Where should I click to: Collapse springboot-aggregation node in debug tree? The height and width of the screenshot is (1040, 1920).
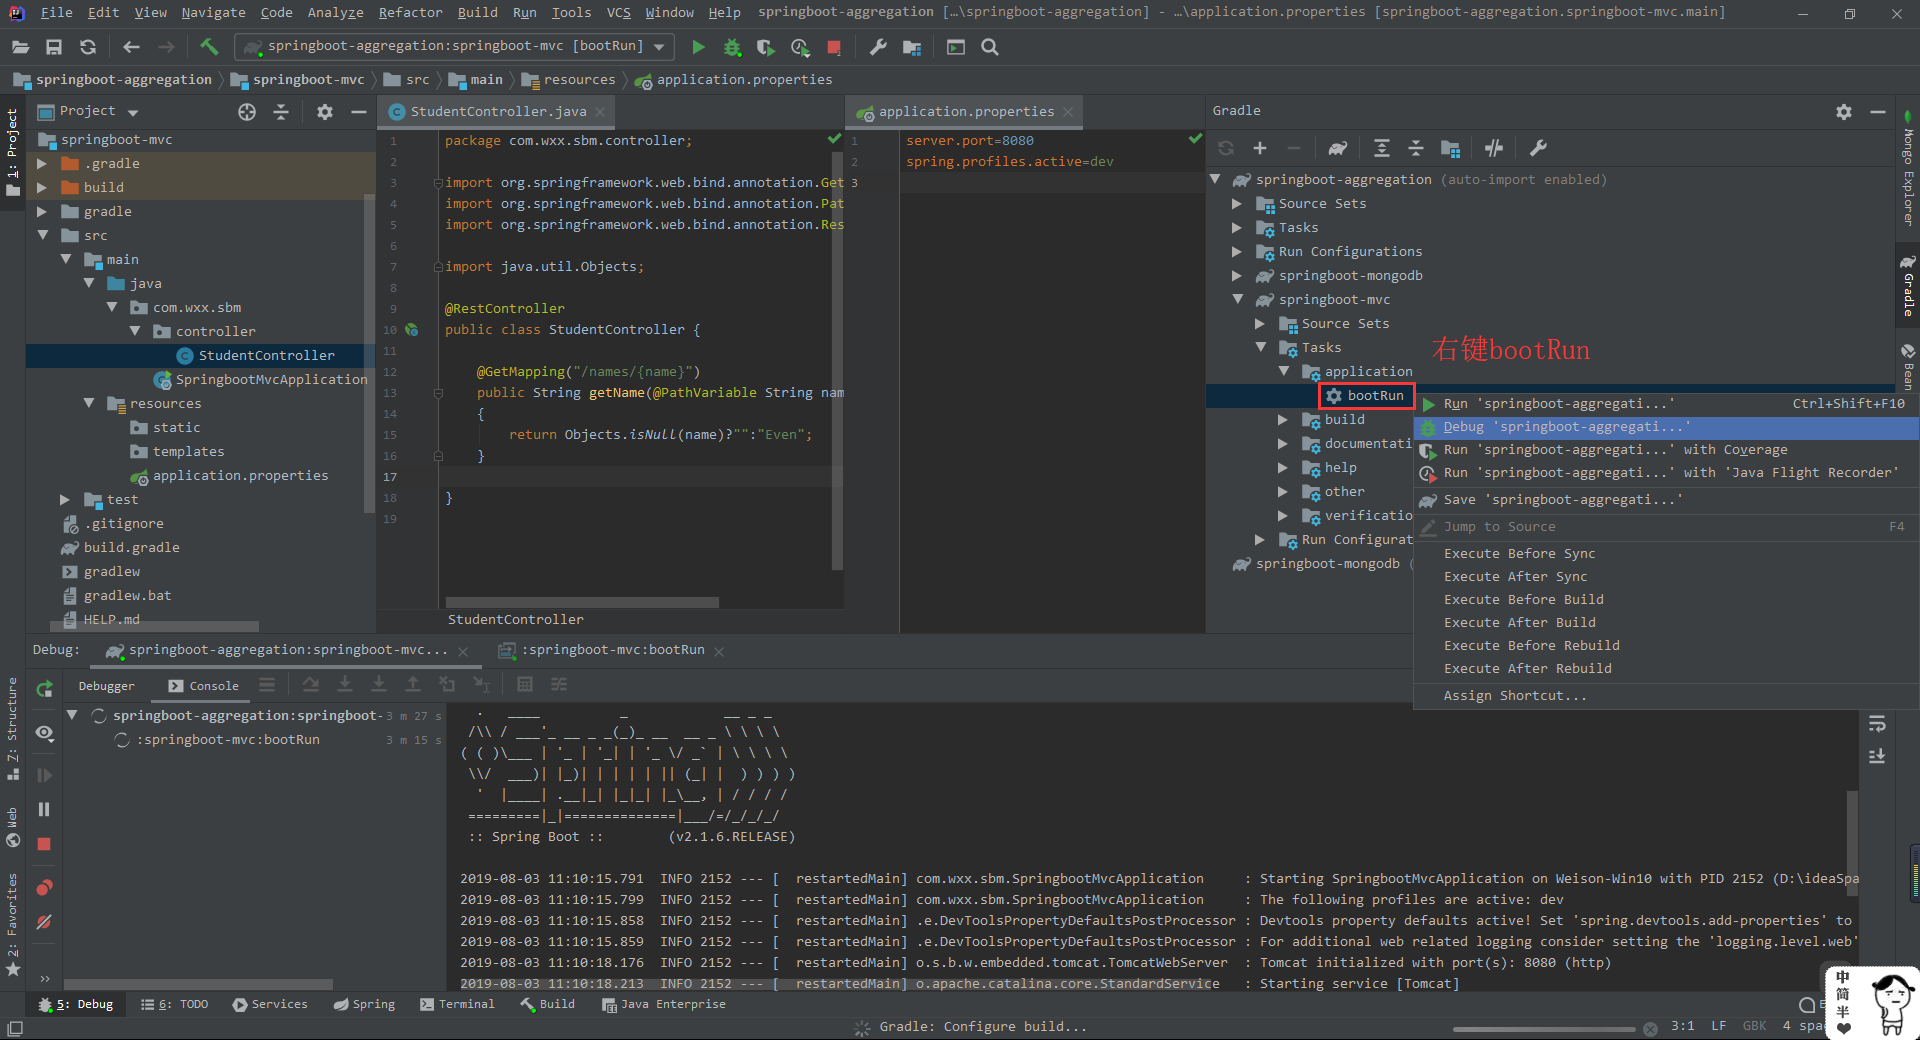(72, 716)
